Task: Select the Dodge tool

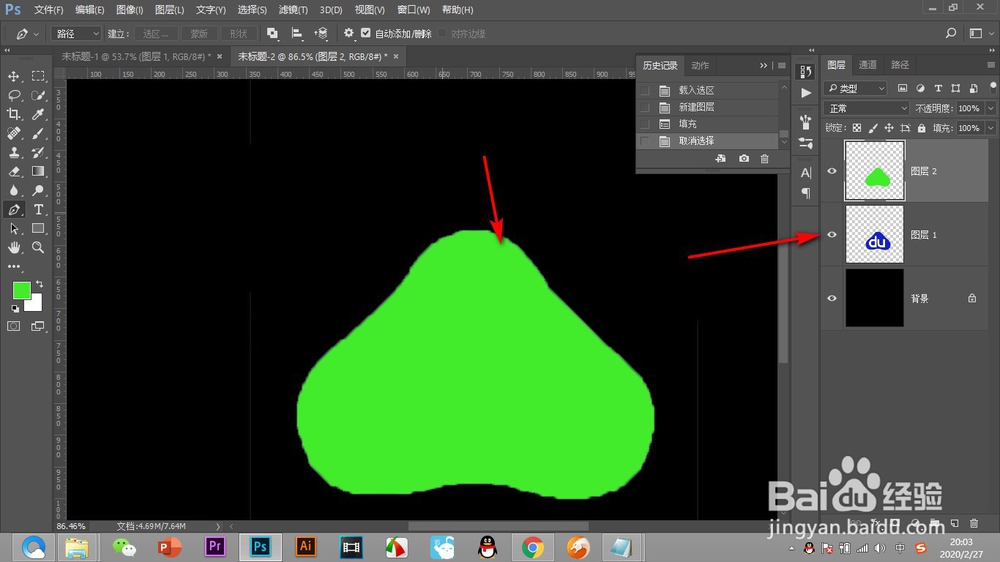Action: [x=38, y=191]
